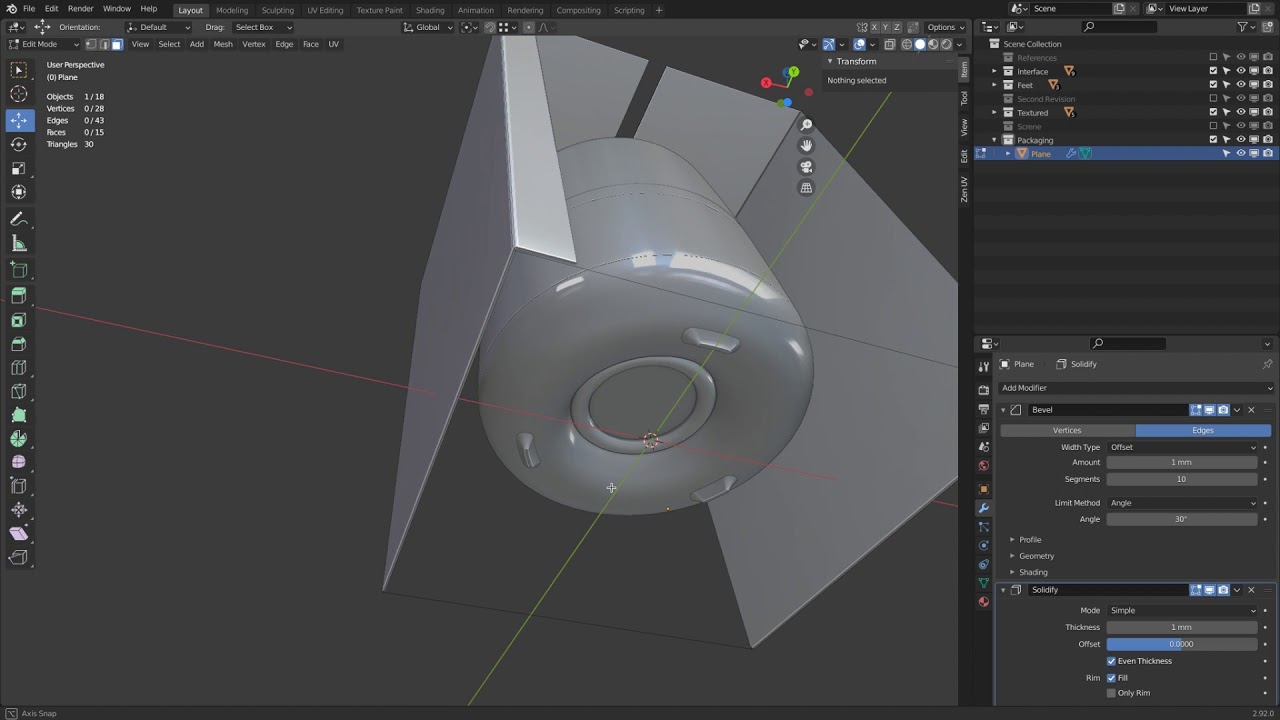Hide the Feet collection in viewport
The height and width of the screenshot is (720, 1280).
1241,85
